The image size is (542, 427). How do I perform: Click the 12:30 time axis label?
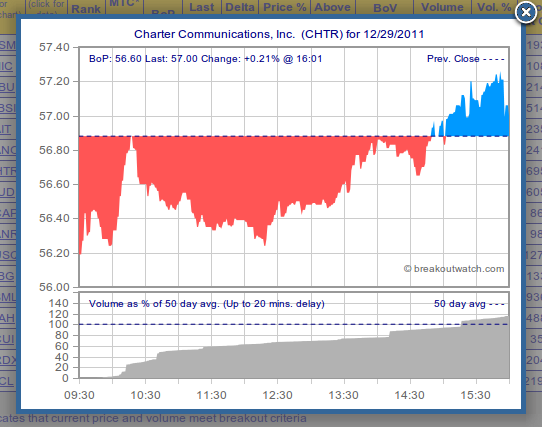(x=277, y=395)
